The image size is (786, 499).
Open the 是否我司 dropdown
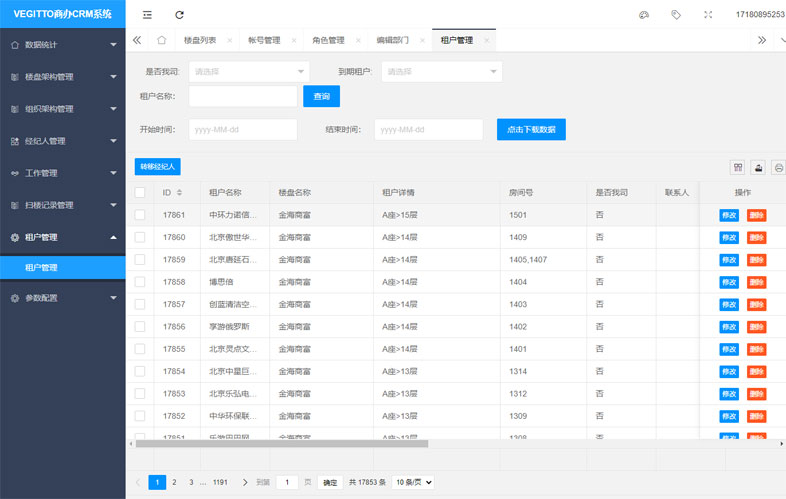click(249, 72)
